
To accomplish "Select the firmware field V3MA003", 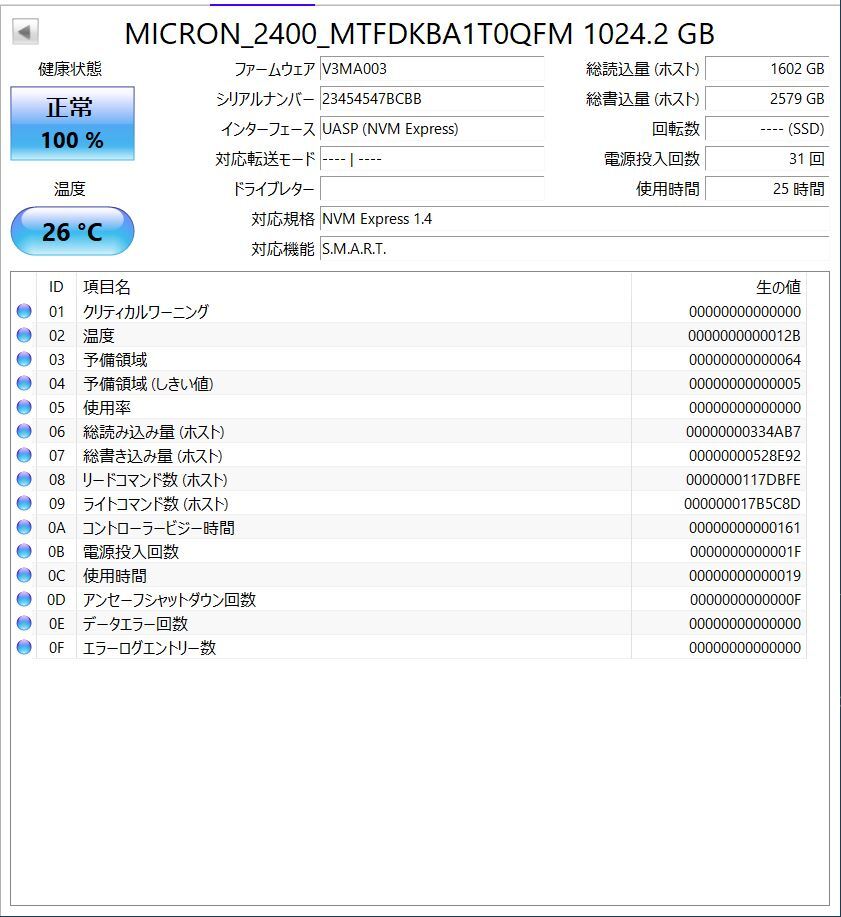I will (432, 69).
